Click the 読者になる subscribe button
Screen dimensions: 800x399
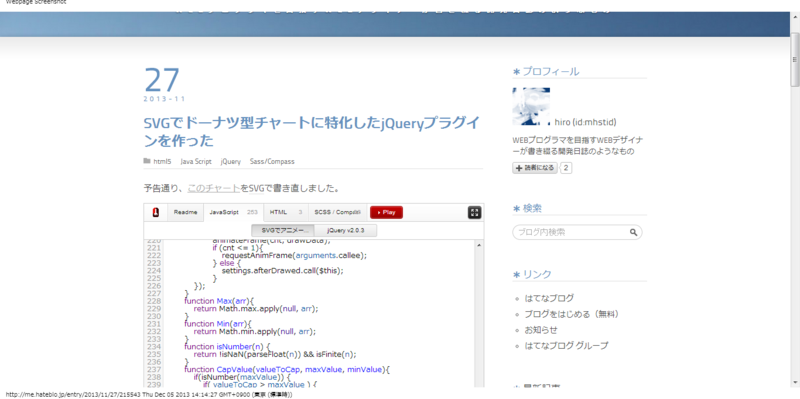click(535, 168)
